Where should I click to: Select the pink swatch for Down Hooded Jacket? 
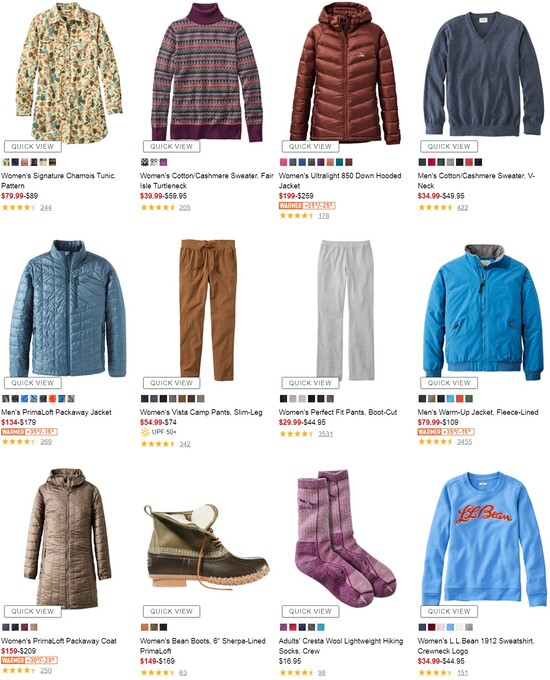coord(283,162)
